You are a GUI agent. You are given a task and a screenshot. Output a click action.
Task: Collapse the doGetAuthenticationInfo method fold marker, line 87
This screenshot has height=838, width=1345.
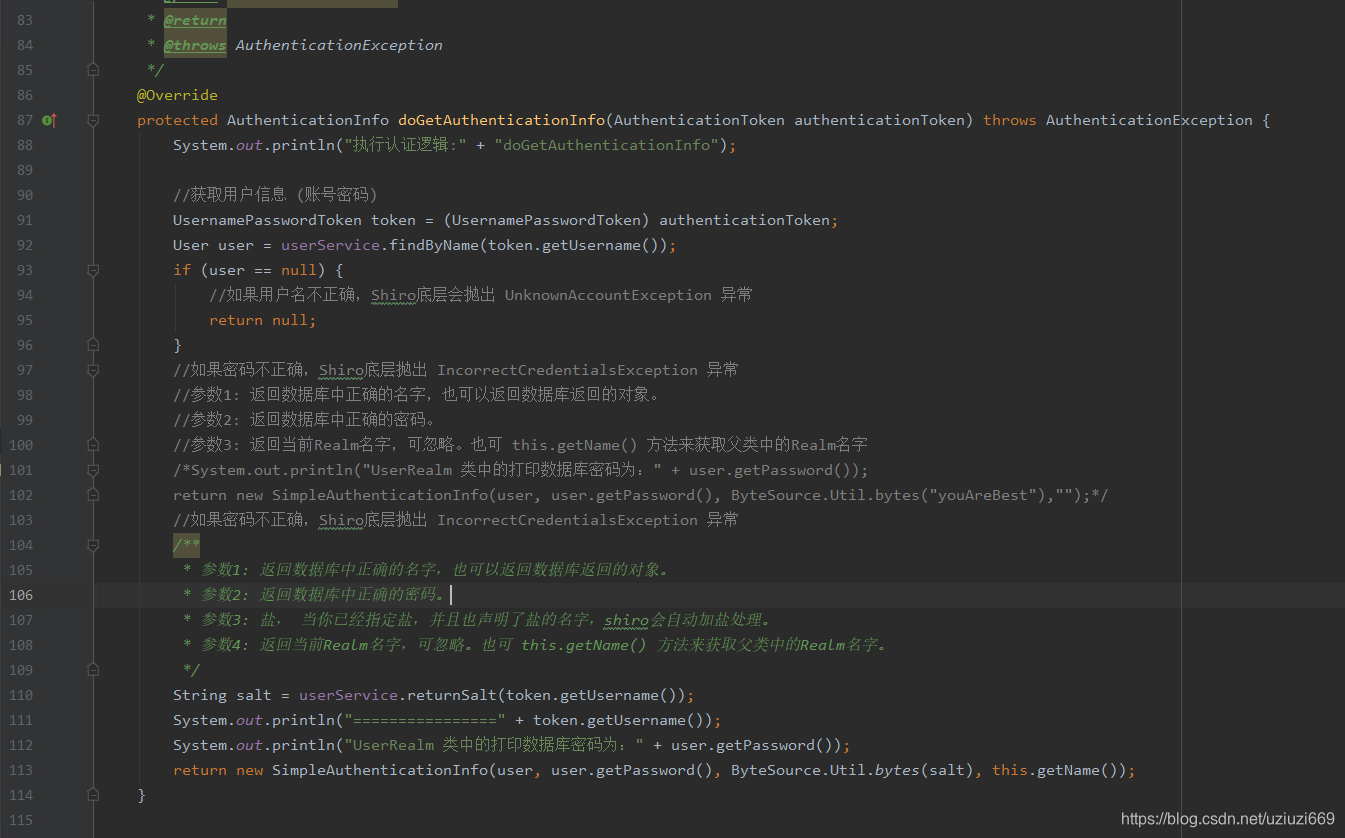click(x=93, y=120)
